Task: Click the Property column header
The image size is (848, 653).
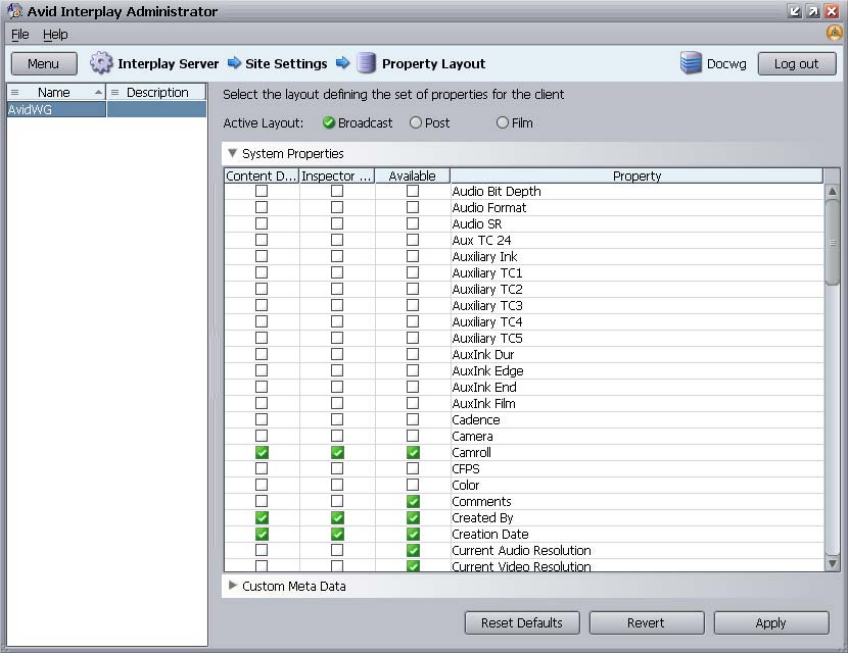Action: pyautogui.click(x=637, y=176)
